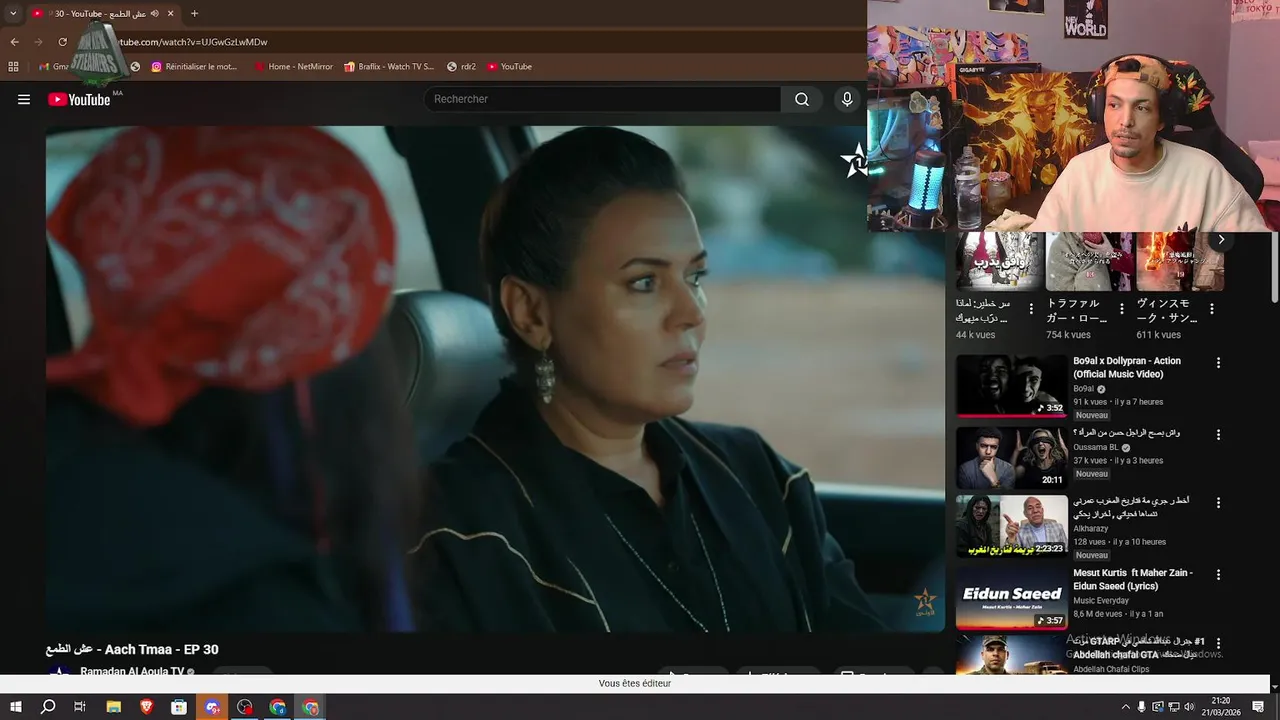Open the new tab plus button

click(x=194, y=14)
